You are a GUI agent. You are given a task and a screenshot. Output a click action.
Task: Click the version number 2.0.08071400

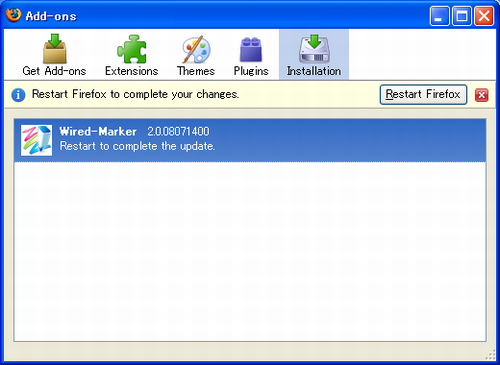(178, 131)
